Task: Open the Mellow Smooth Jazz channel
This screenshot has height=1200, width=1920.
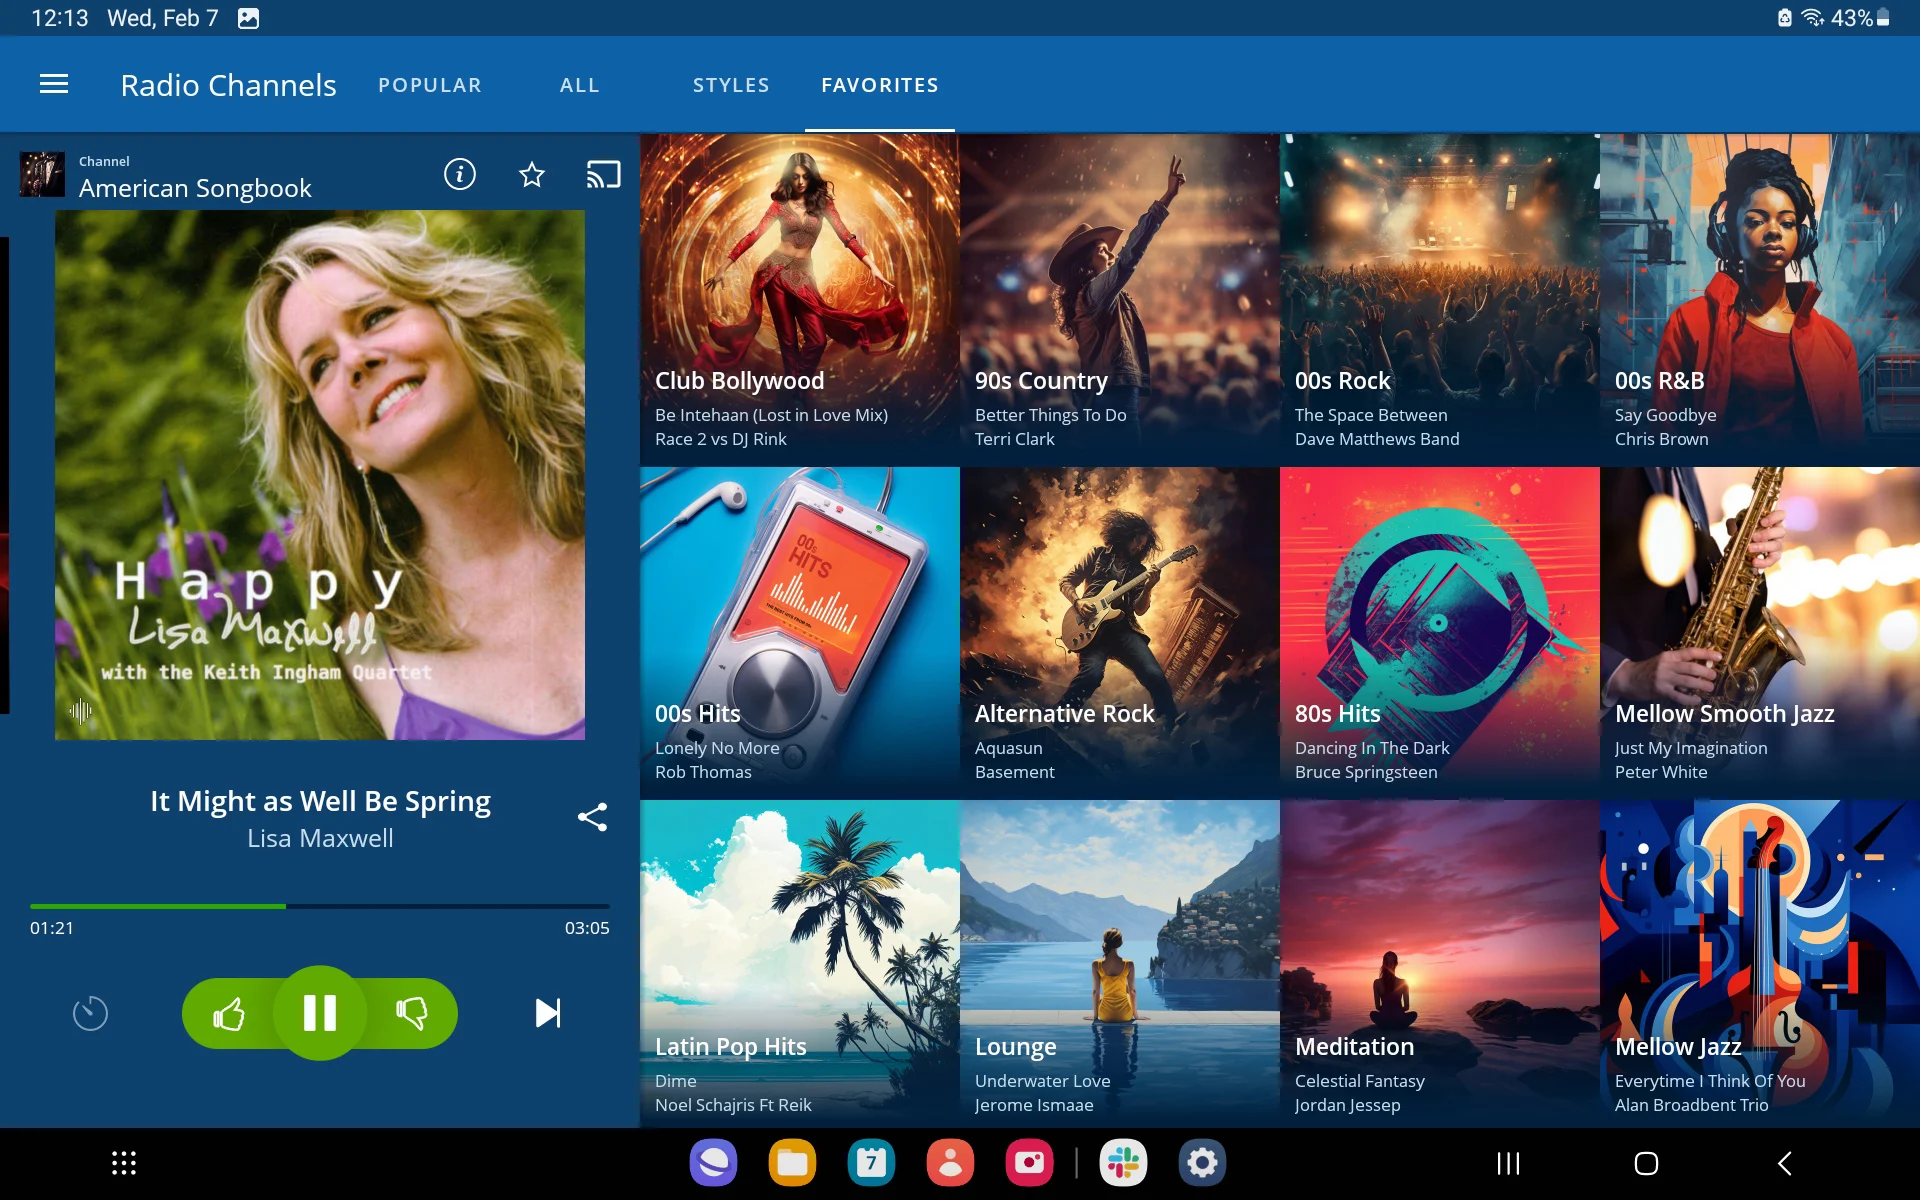Action: tap(1760, 632)
